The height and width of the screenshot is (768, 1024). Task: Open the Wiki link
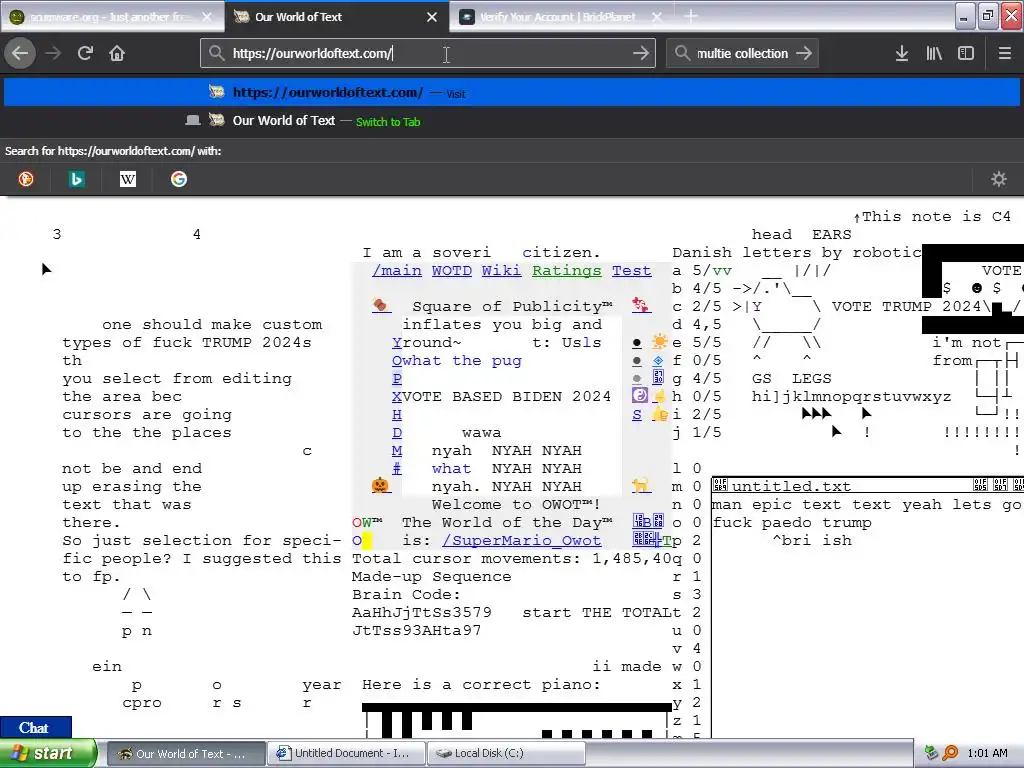click(x=502, y=270)
